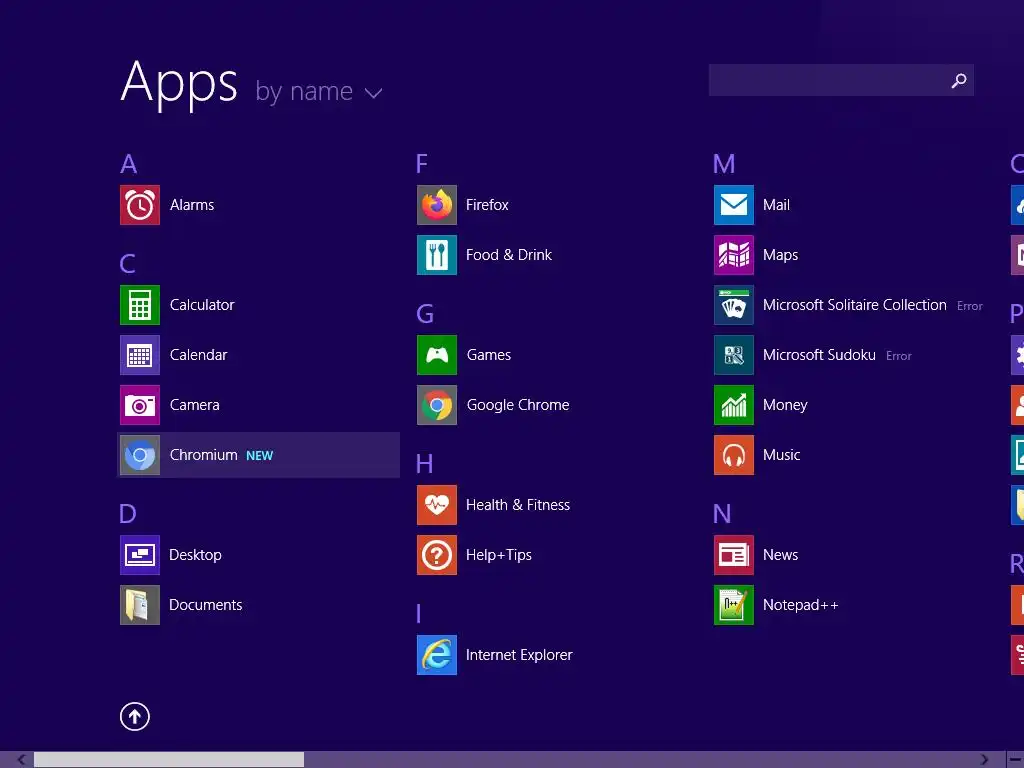Click the 'Maps' label text

tap(780, 255)
